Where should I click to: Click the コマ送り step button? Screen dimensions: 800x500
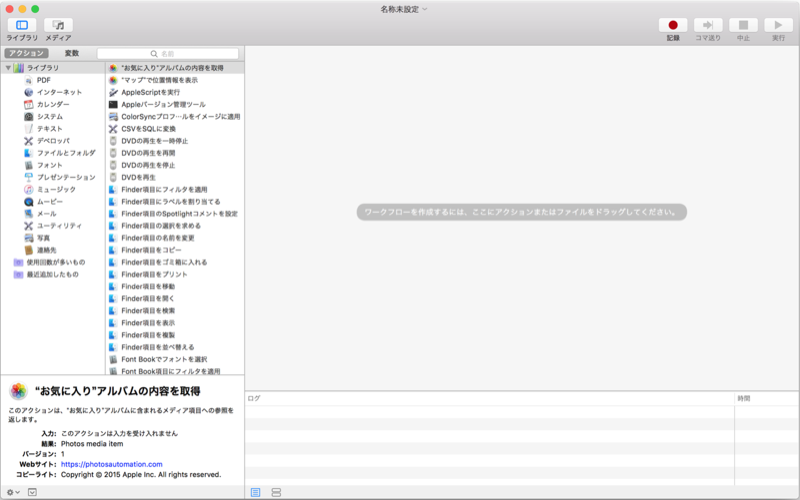point(708,25)
